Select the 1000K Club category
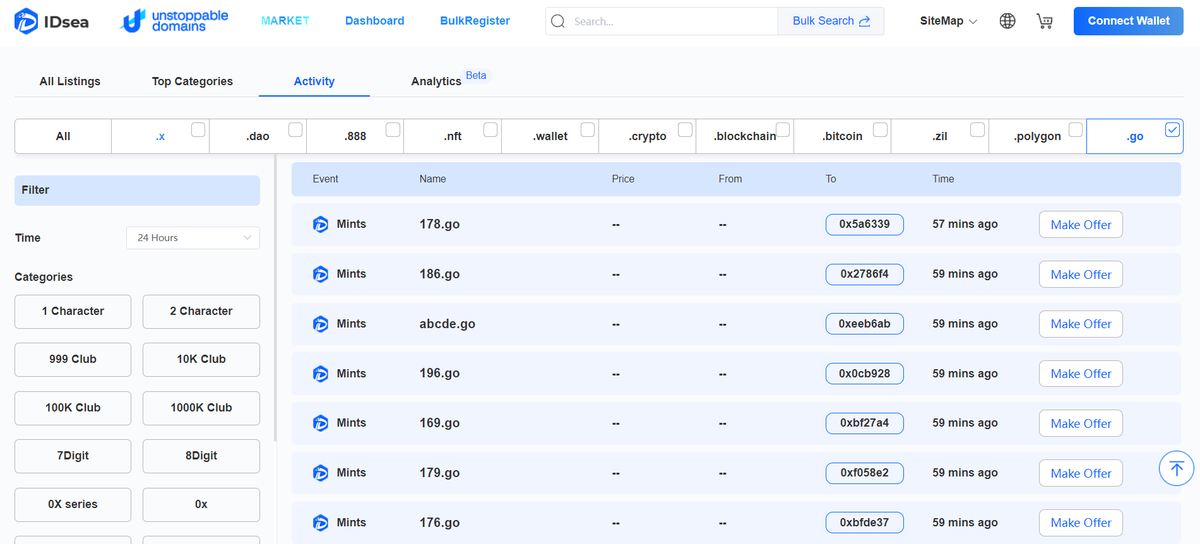The width and height of the screenshot is (1200, 544). point(201,408)
